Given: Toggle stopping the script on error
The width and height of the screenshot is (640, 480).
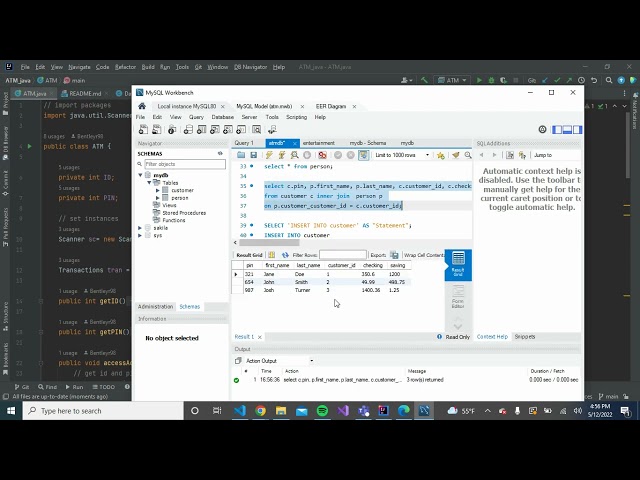Looking at the screenshot, I should [322, 155].
